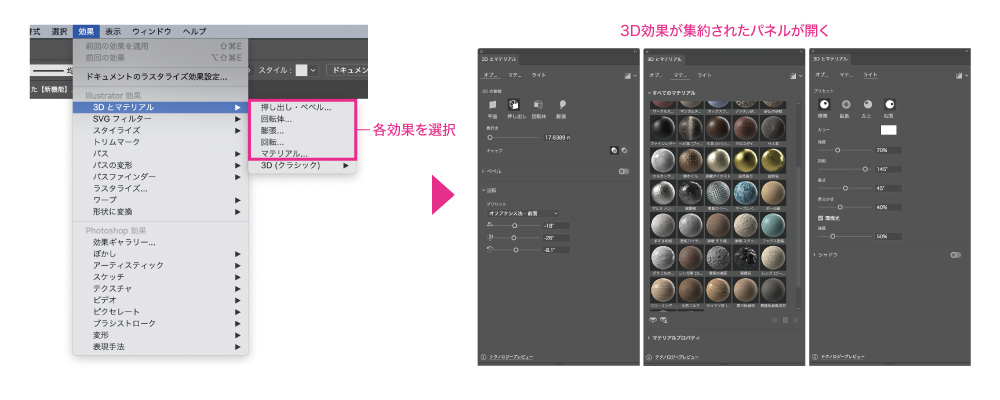Select the 平面 (plane) 3D type icon
This screenshot has width=1000, height=400.
pos(492,105)
